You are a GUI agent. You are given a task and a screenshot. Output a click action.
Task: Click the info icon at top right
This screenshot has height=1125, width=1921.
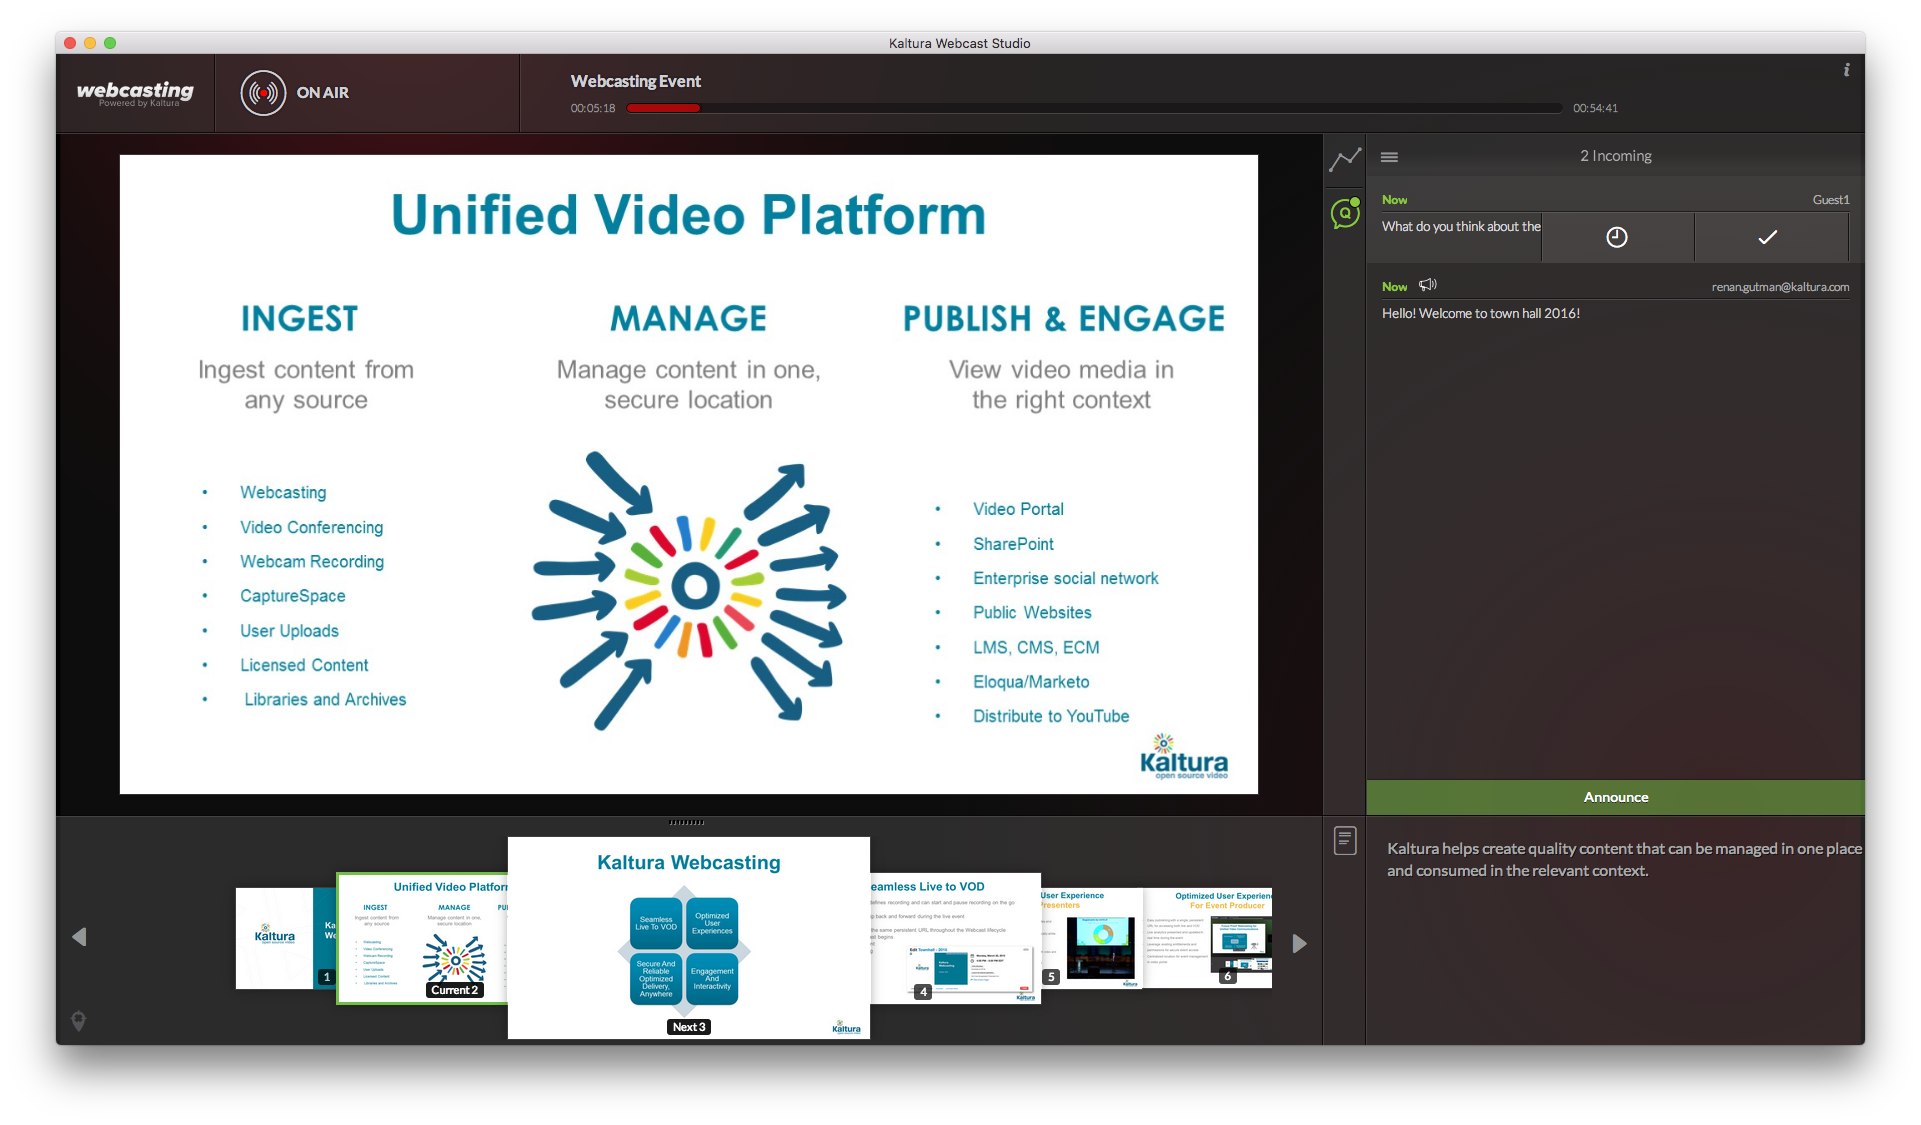1846,70
